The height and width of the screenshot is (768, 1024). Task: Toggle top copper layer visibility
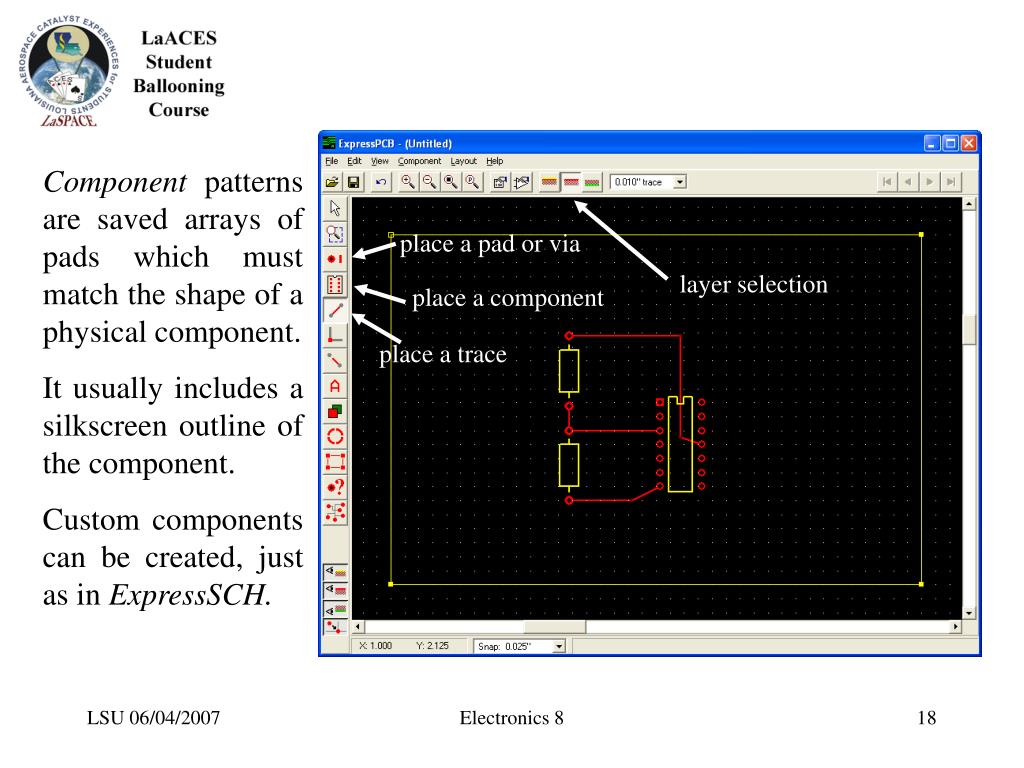tap(336, 591)
